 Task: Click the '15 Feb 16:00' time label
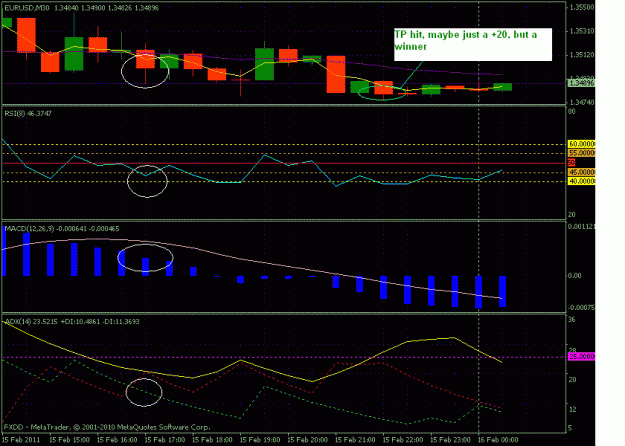(x=117, y=440)
